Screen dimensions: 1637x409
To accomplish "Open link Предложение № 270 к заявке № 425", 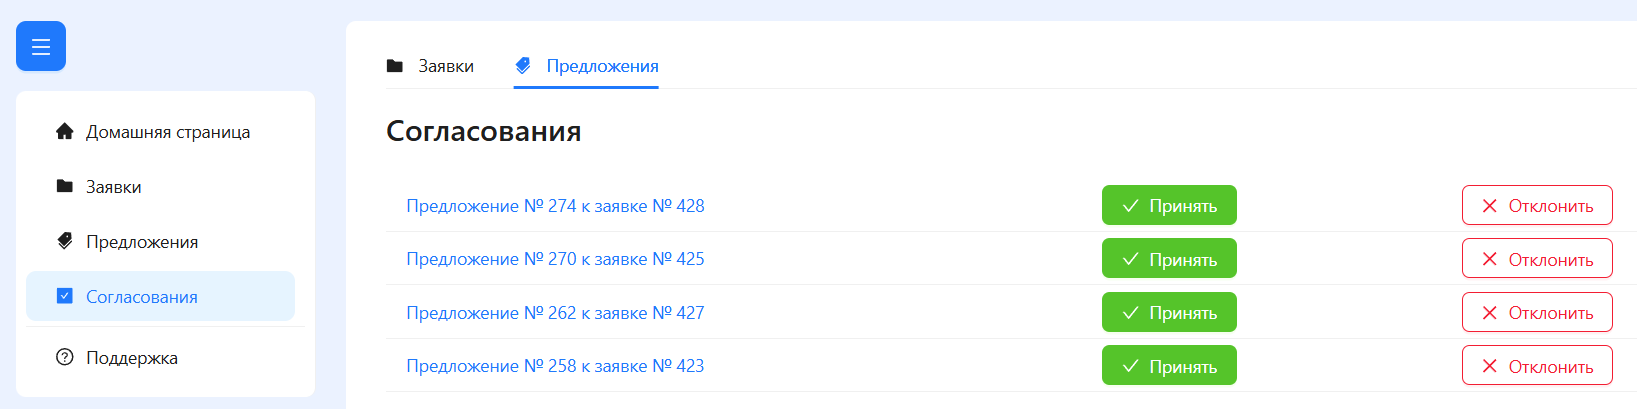I will 555,259.
